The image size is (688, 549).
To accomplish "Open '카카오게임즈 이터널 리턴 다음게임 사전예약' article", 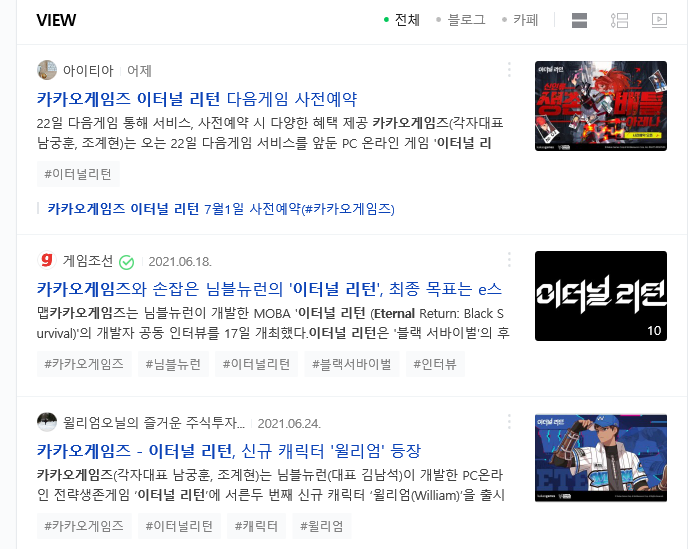I will point(197,99).
